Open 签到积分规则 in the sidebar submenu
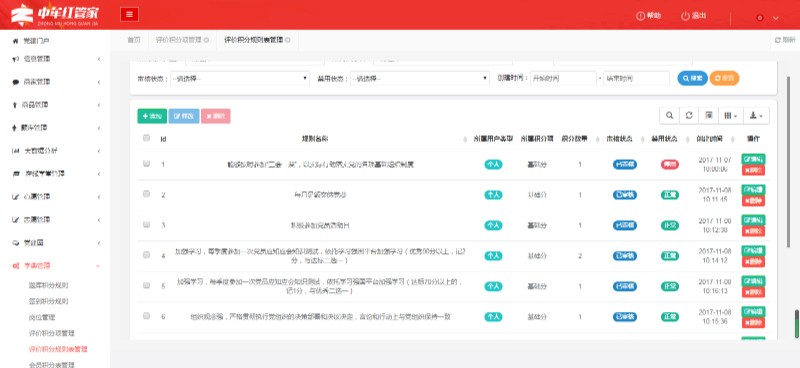 [x=48, y=302]
